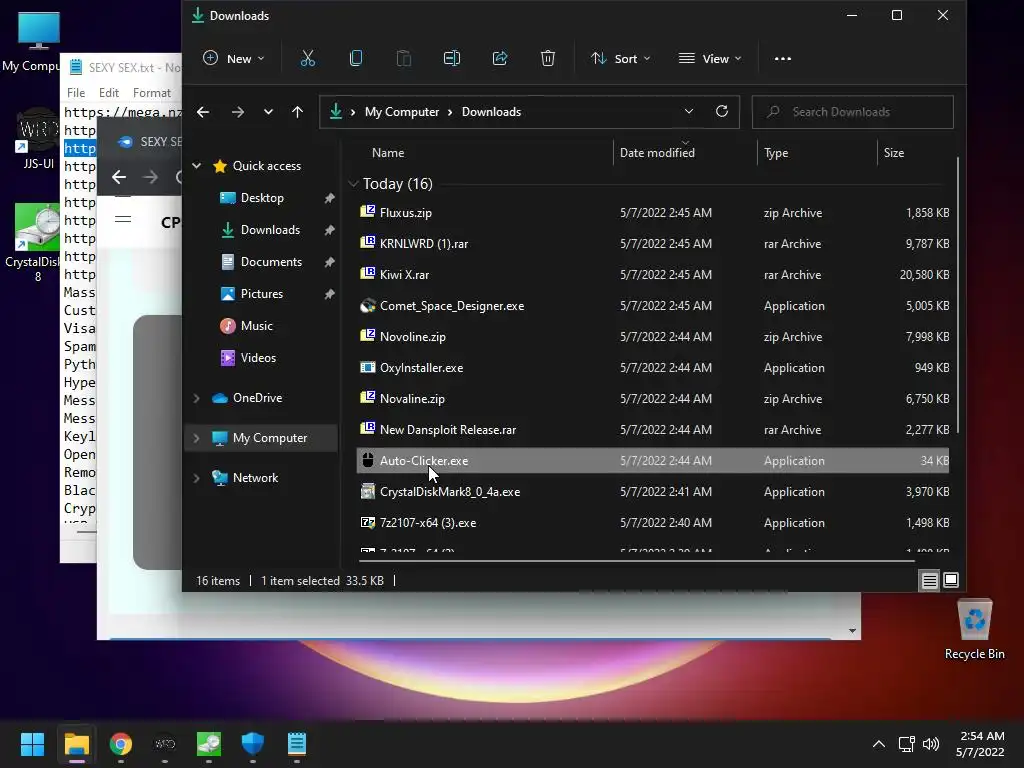Open File Explorer icon on taskbar
1024x768 pixels.
76,744
